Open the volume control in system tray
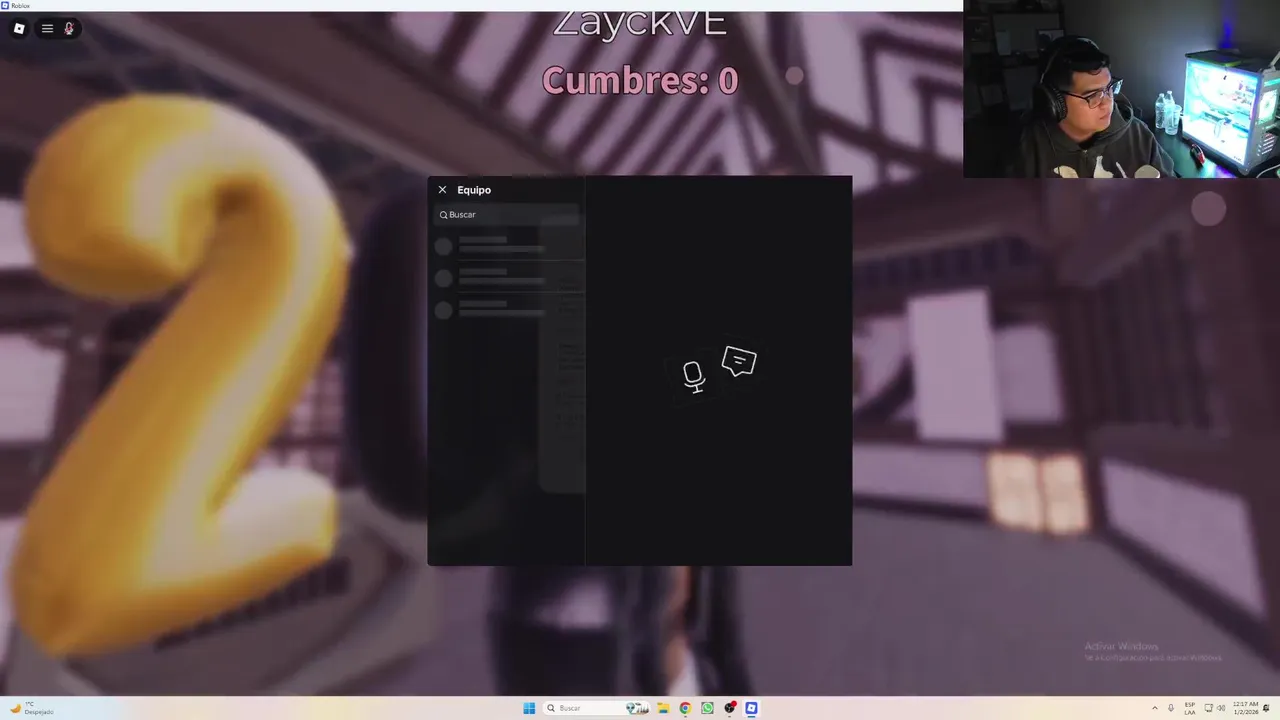The height and width of the screenshot is (720, 1280). point(1221,708)
